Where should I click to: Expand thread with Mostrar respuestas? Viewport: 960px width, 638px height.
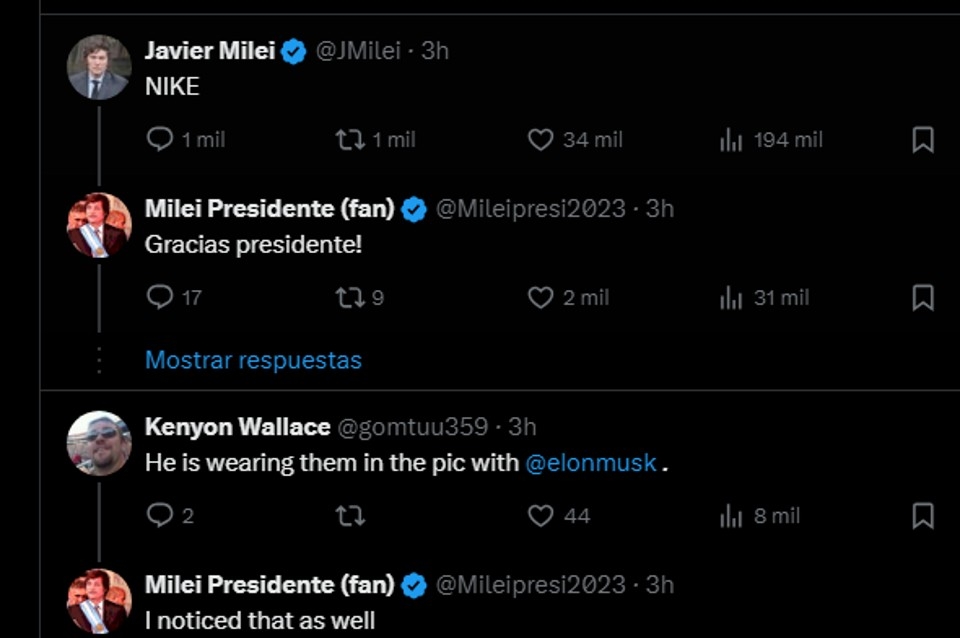253,360
